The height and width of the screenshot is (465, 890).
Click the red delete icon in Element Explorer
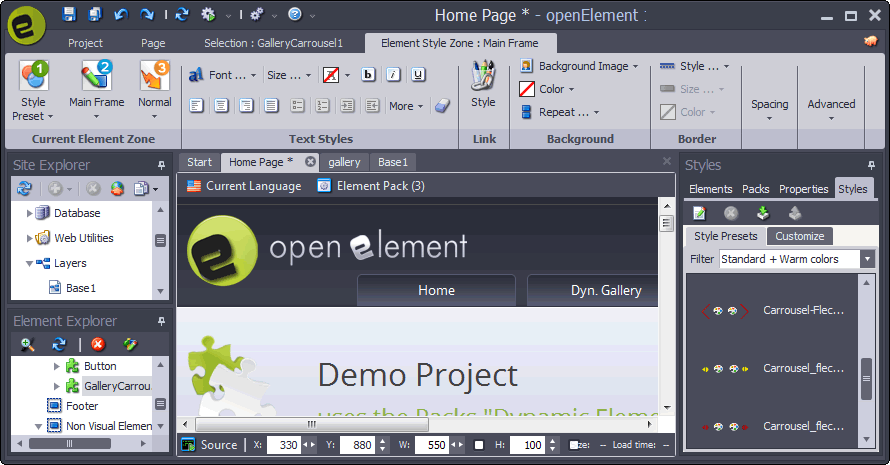pyautogui.click(x=98, y=345)
